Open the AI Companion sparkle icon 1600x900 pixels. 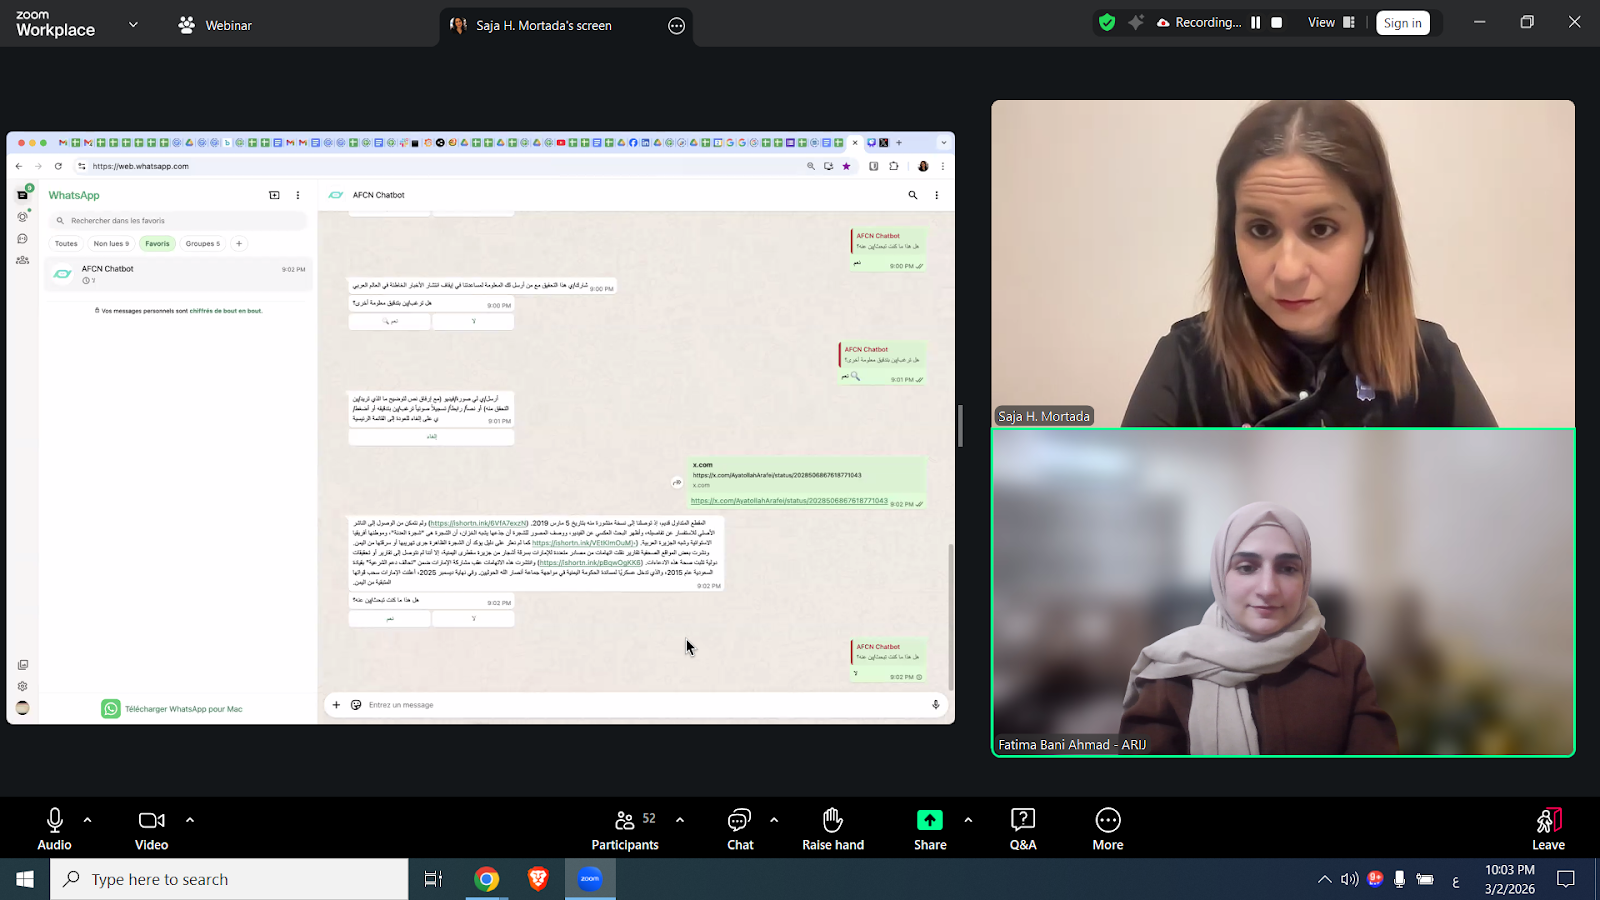1136,22
